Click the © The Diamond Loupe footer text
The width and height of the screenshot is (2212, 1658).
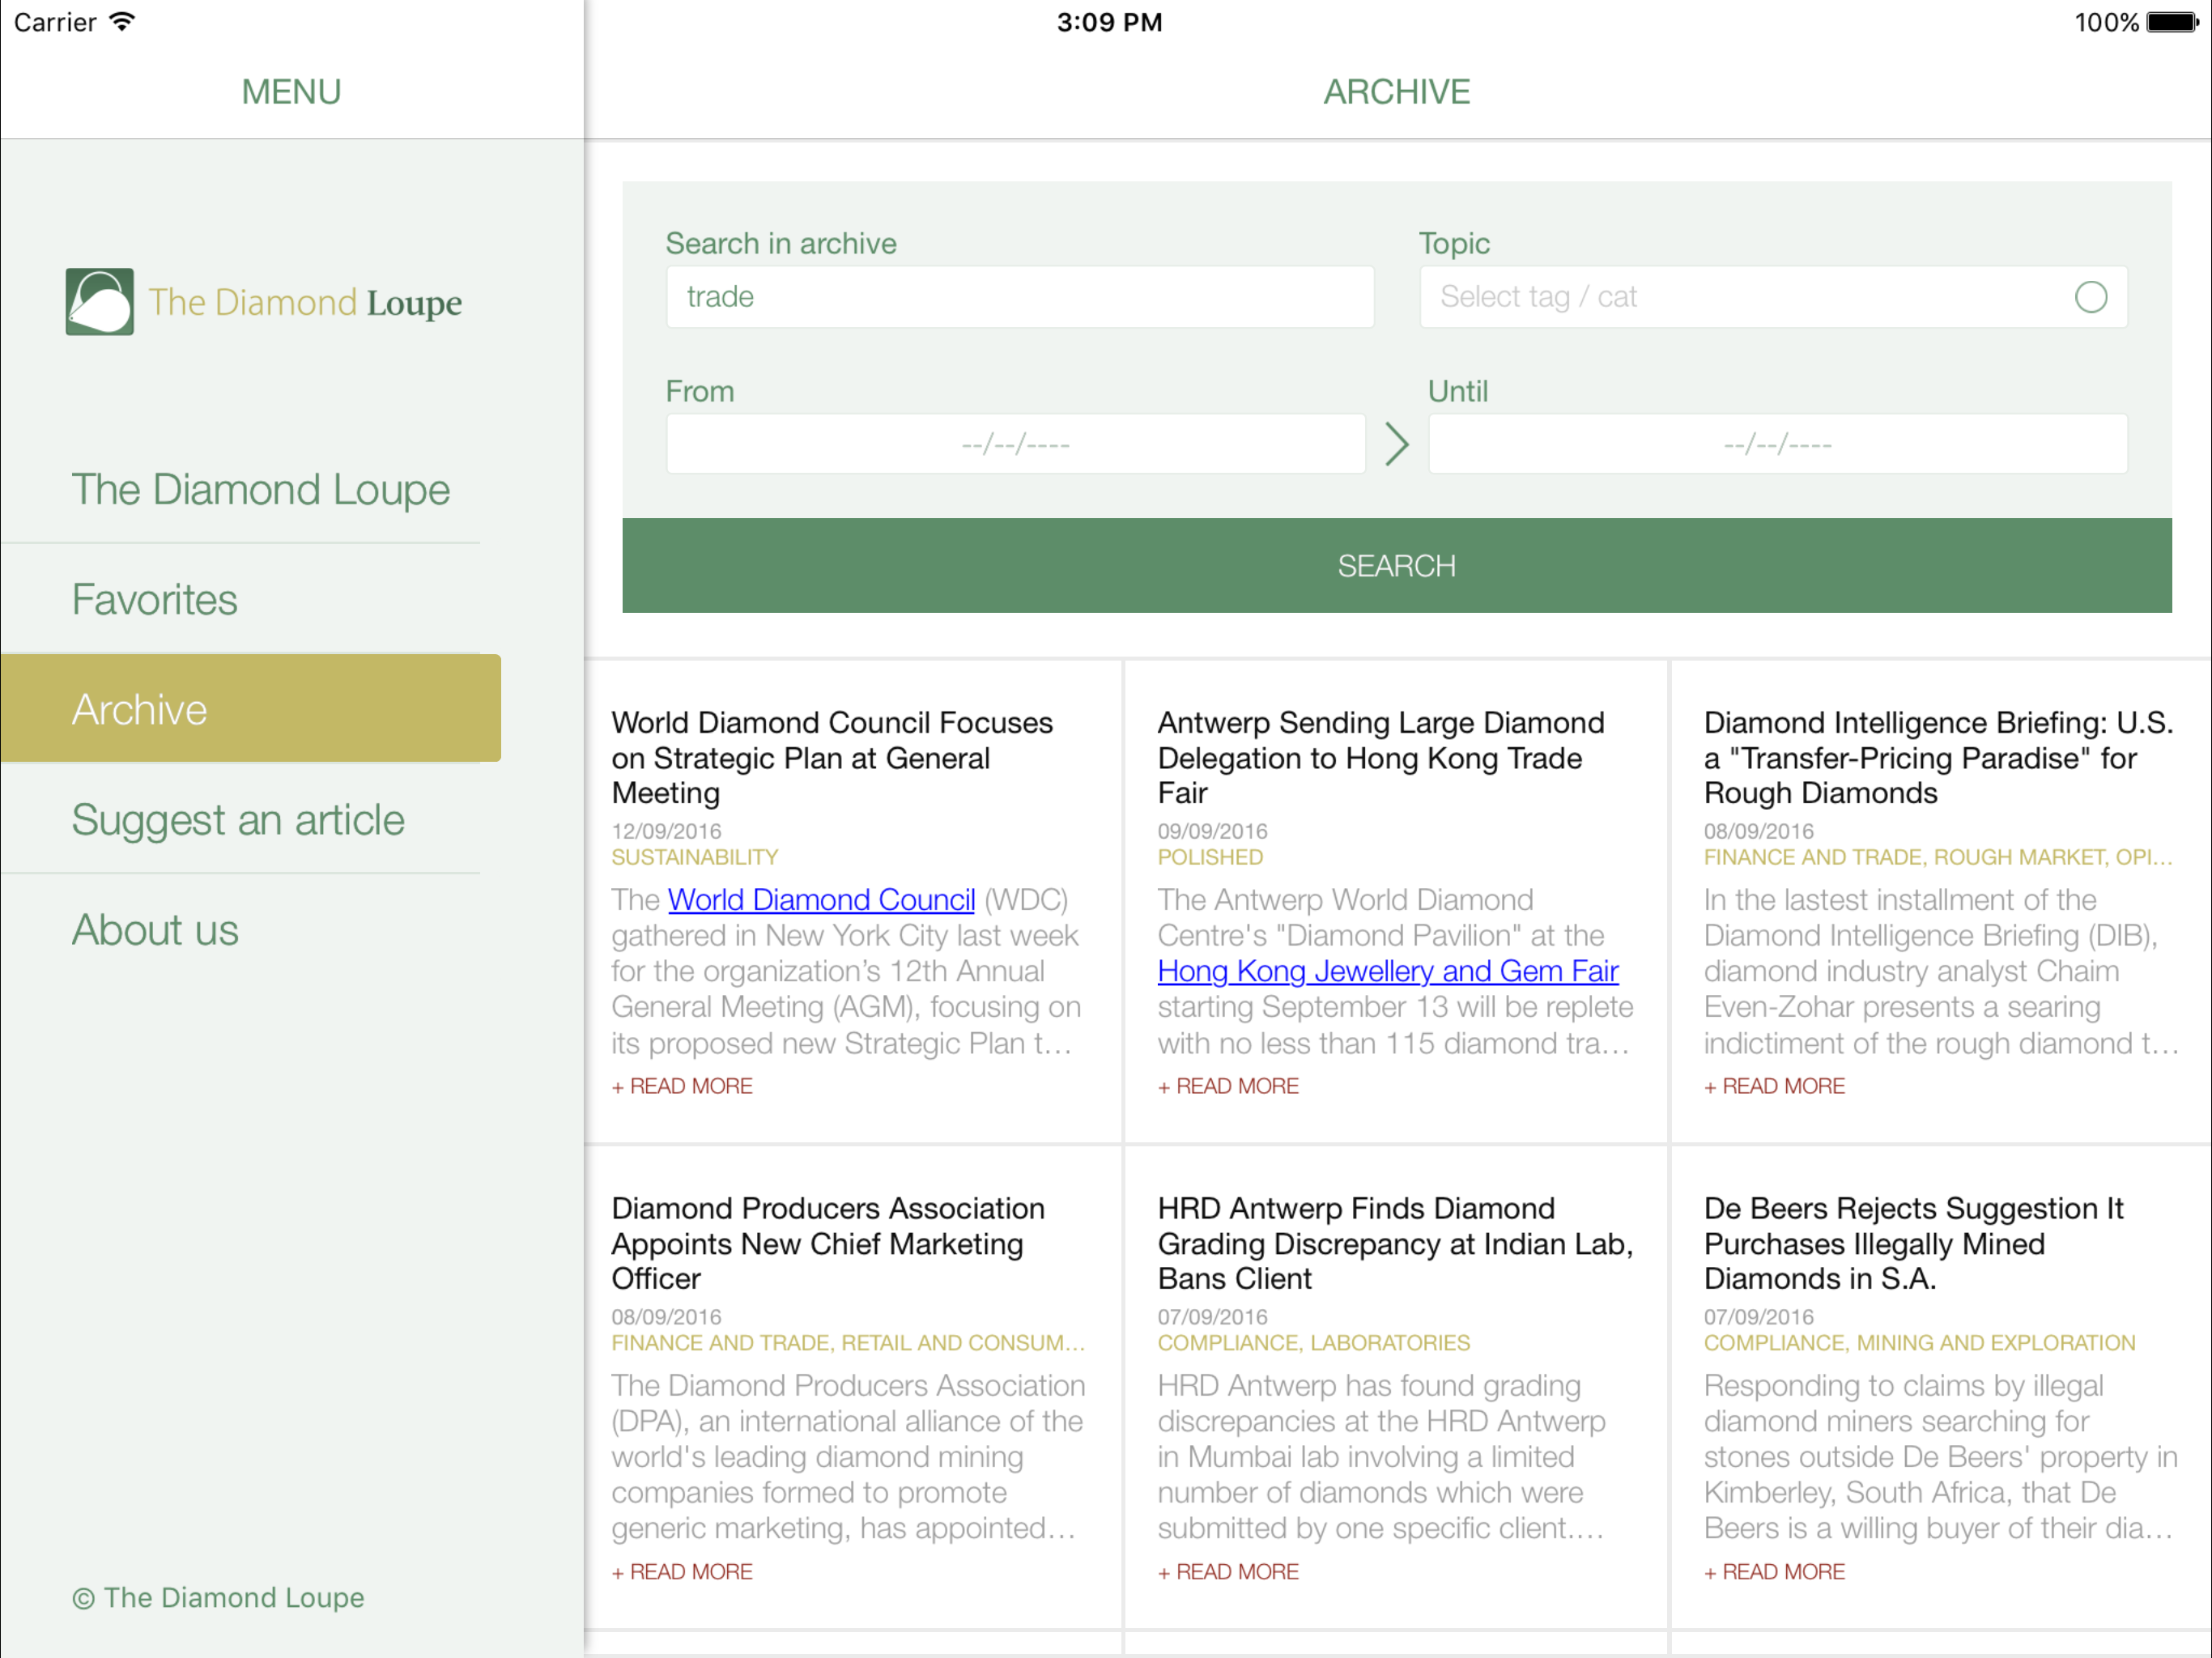point(218,1597)
